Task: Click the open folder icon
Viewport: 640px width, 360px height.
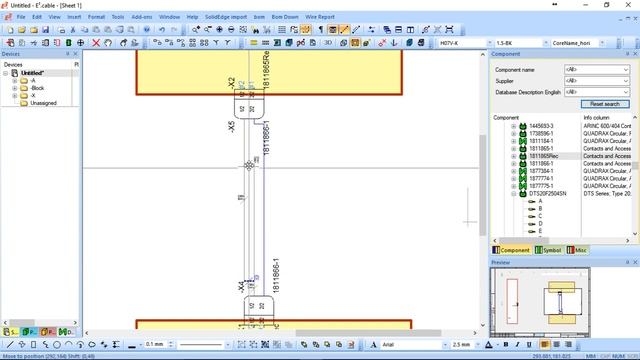Action: (x=22, y=30)
